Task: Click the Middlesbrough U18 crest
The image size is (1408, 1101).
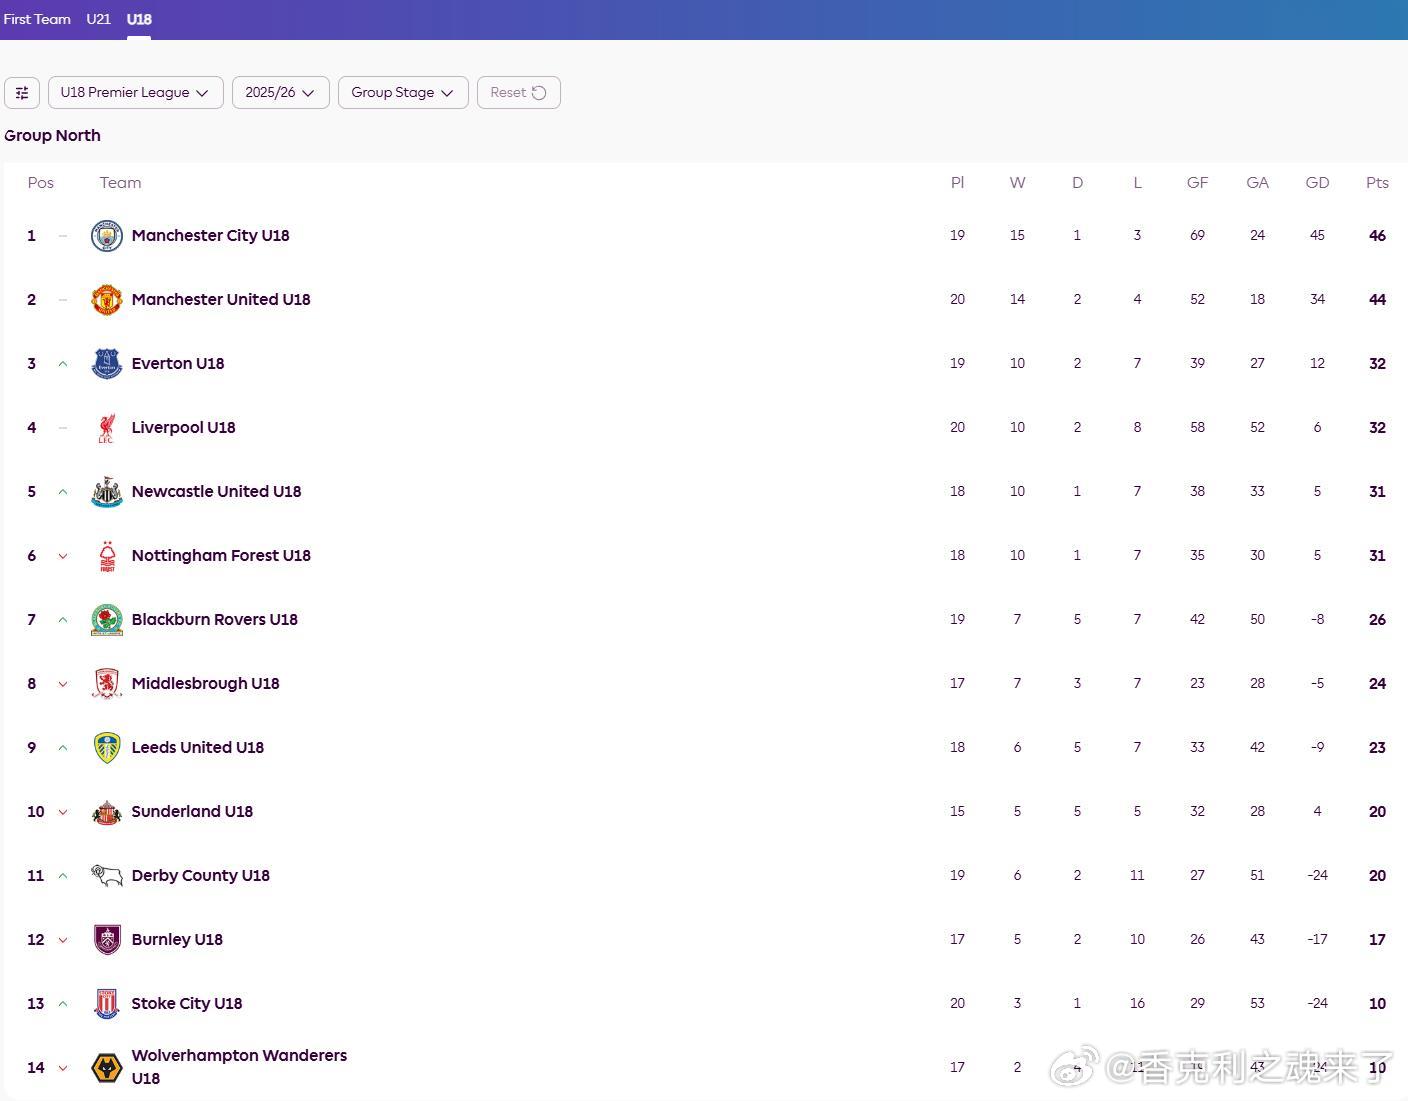Action: [x=107, y=684]
